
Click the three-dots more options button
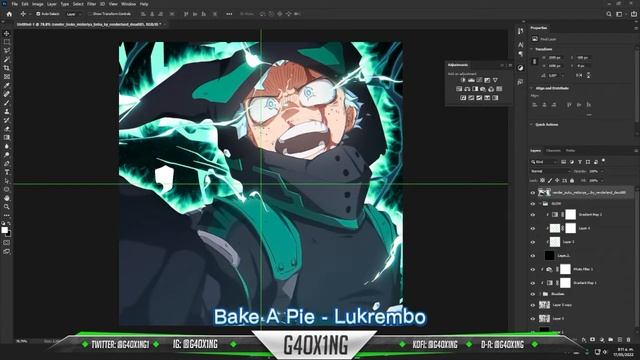pyautogui.click(x=229, y=14)
